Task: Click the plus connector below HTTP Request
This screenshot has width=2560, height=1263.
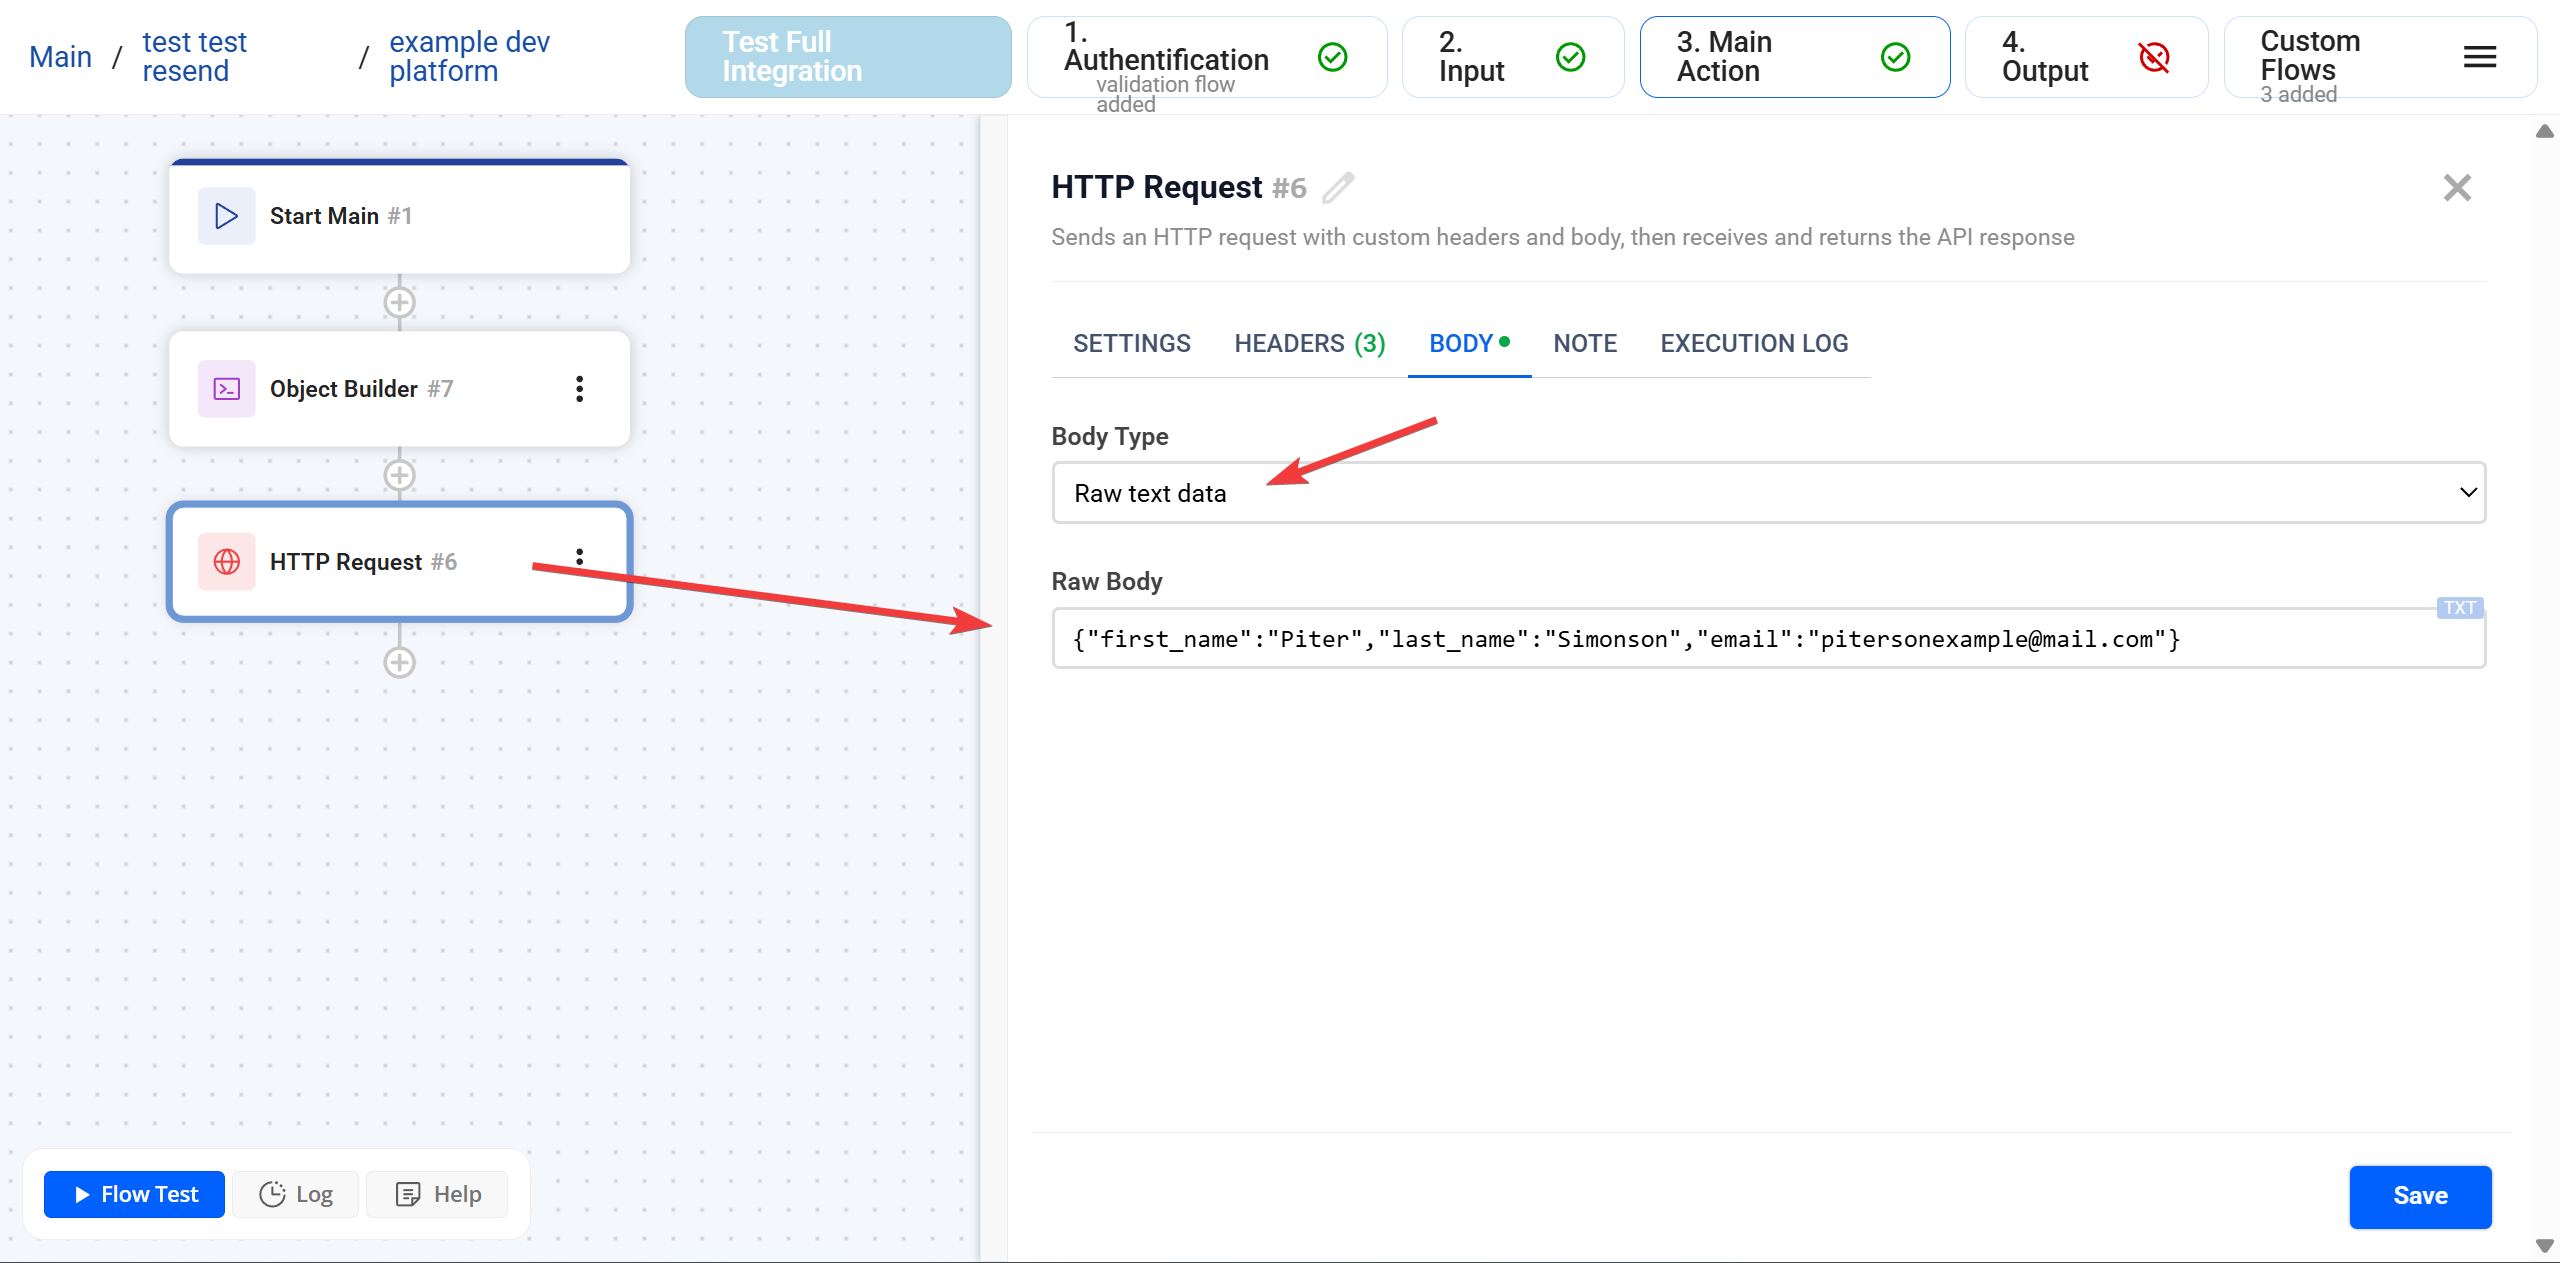Action: coord(399,661)
